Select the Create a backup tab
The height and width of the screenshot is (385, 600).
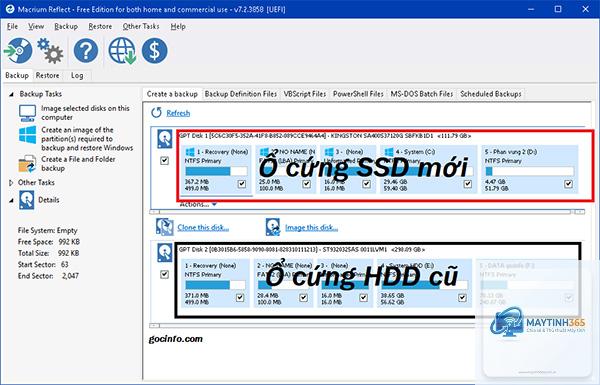pyautogui.click(x=172, y=94)
